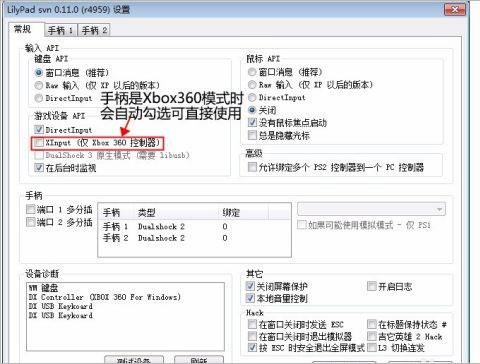
Task: Toggle 没有鼠标焦点启动 checkbox
Action: [252, 122]
